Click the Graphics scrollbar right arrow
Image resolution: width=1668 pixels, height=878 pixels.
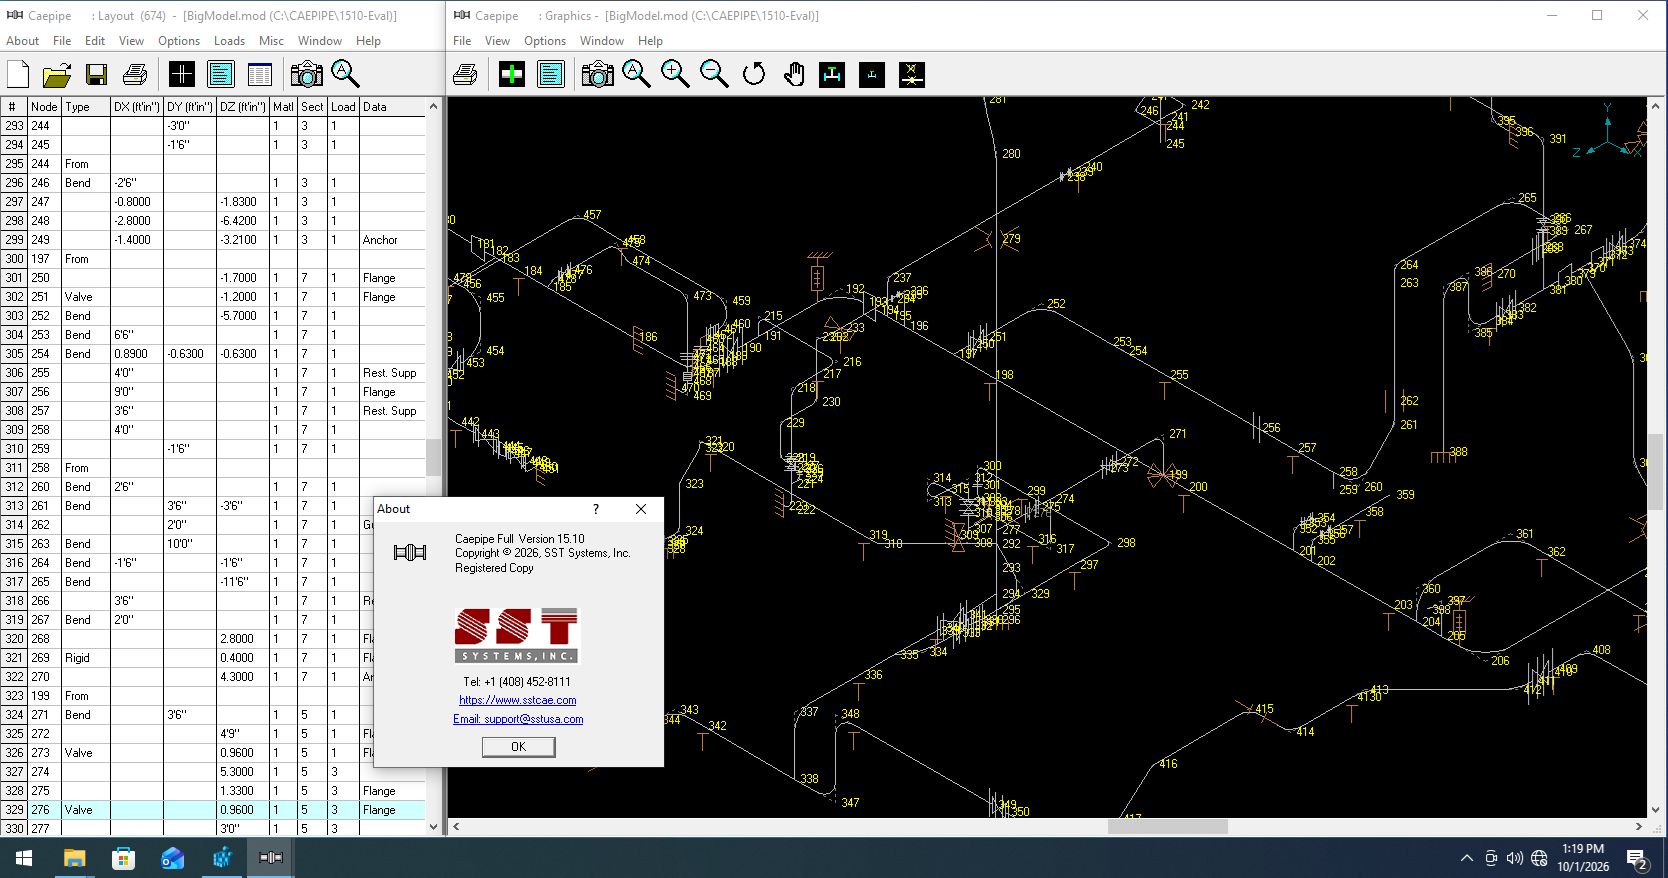[1639, 827]
